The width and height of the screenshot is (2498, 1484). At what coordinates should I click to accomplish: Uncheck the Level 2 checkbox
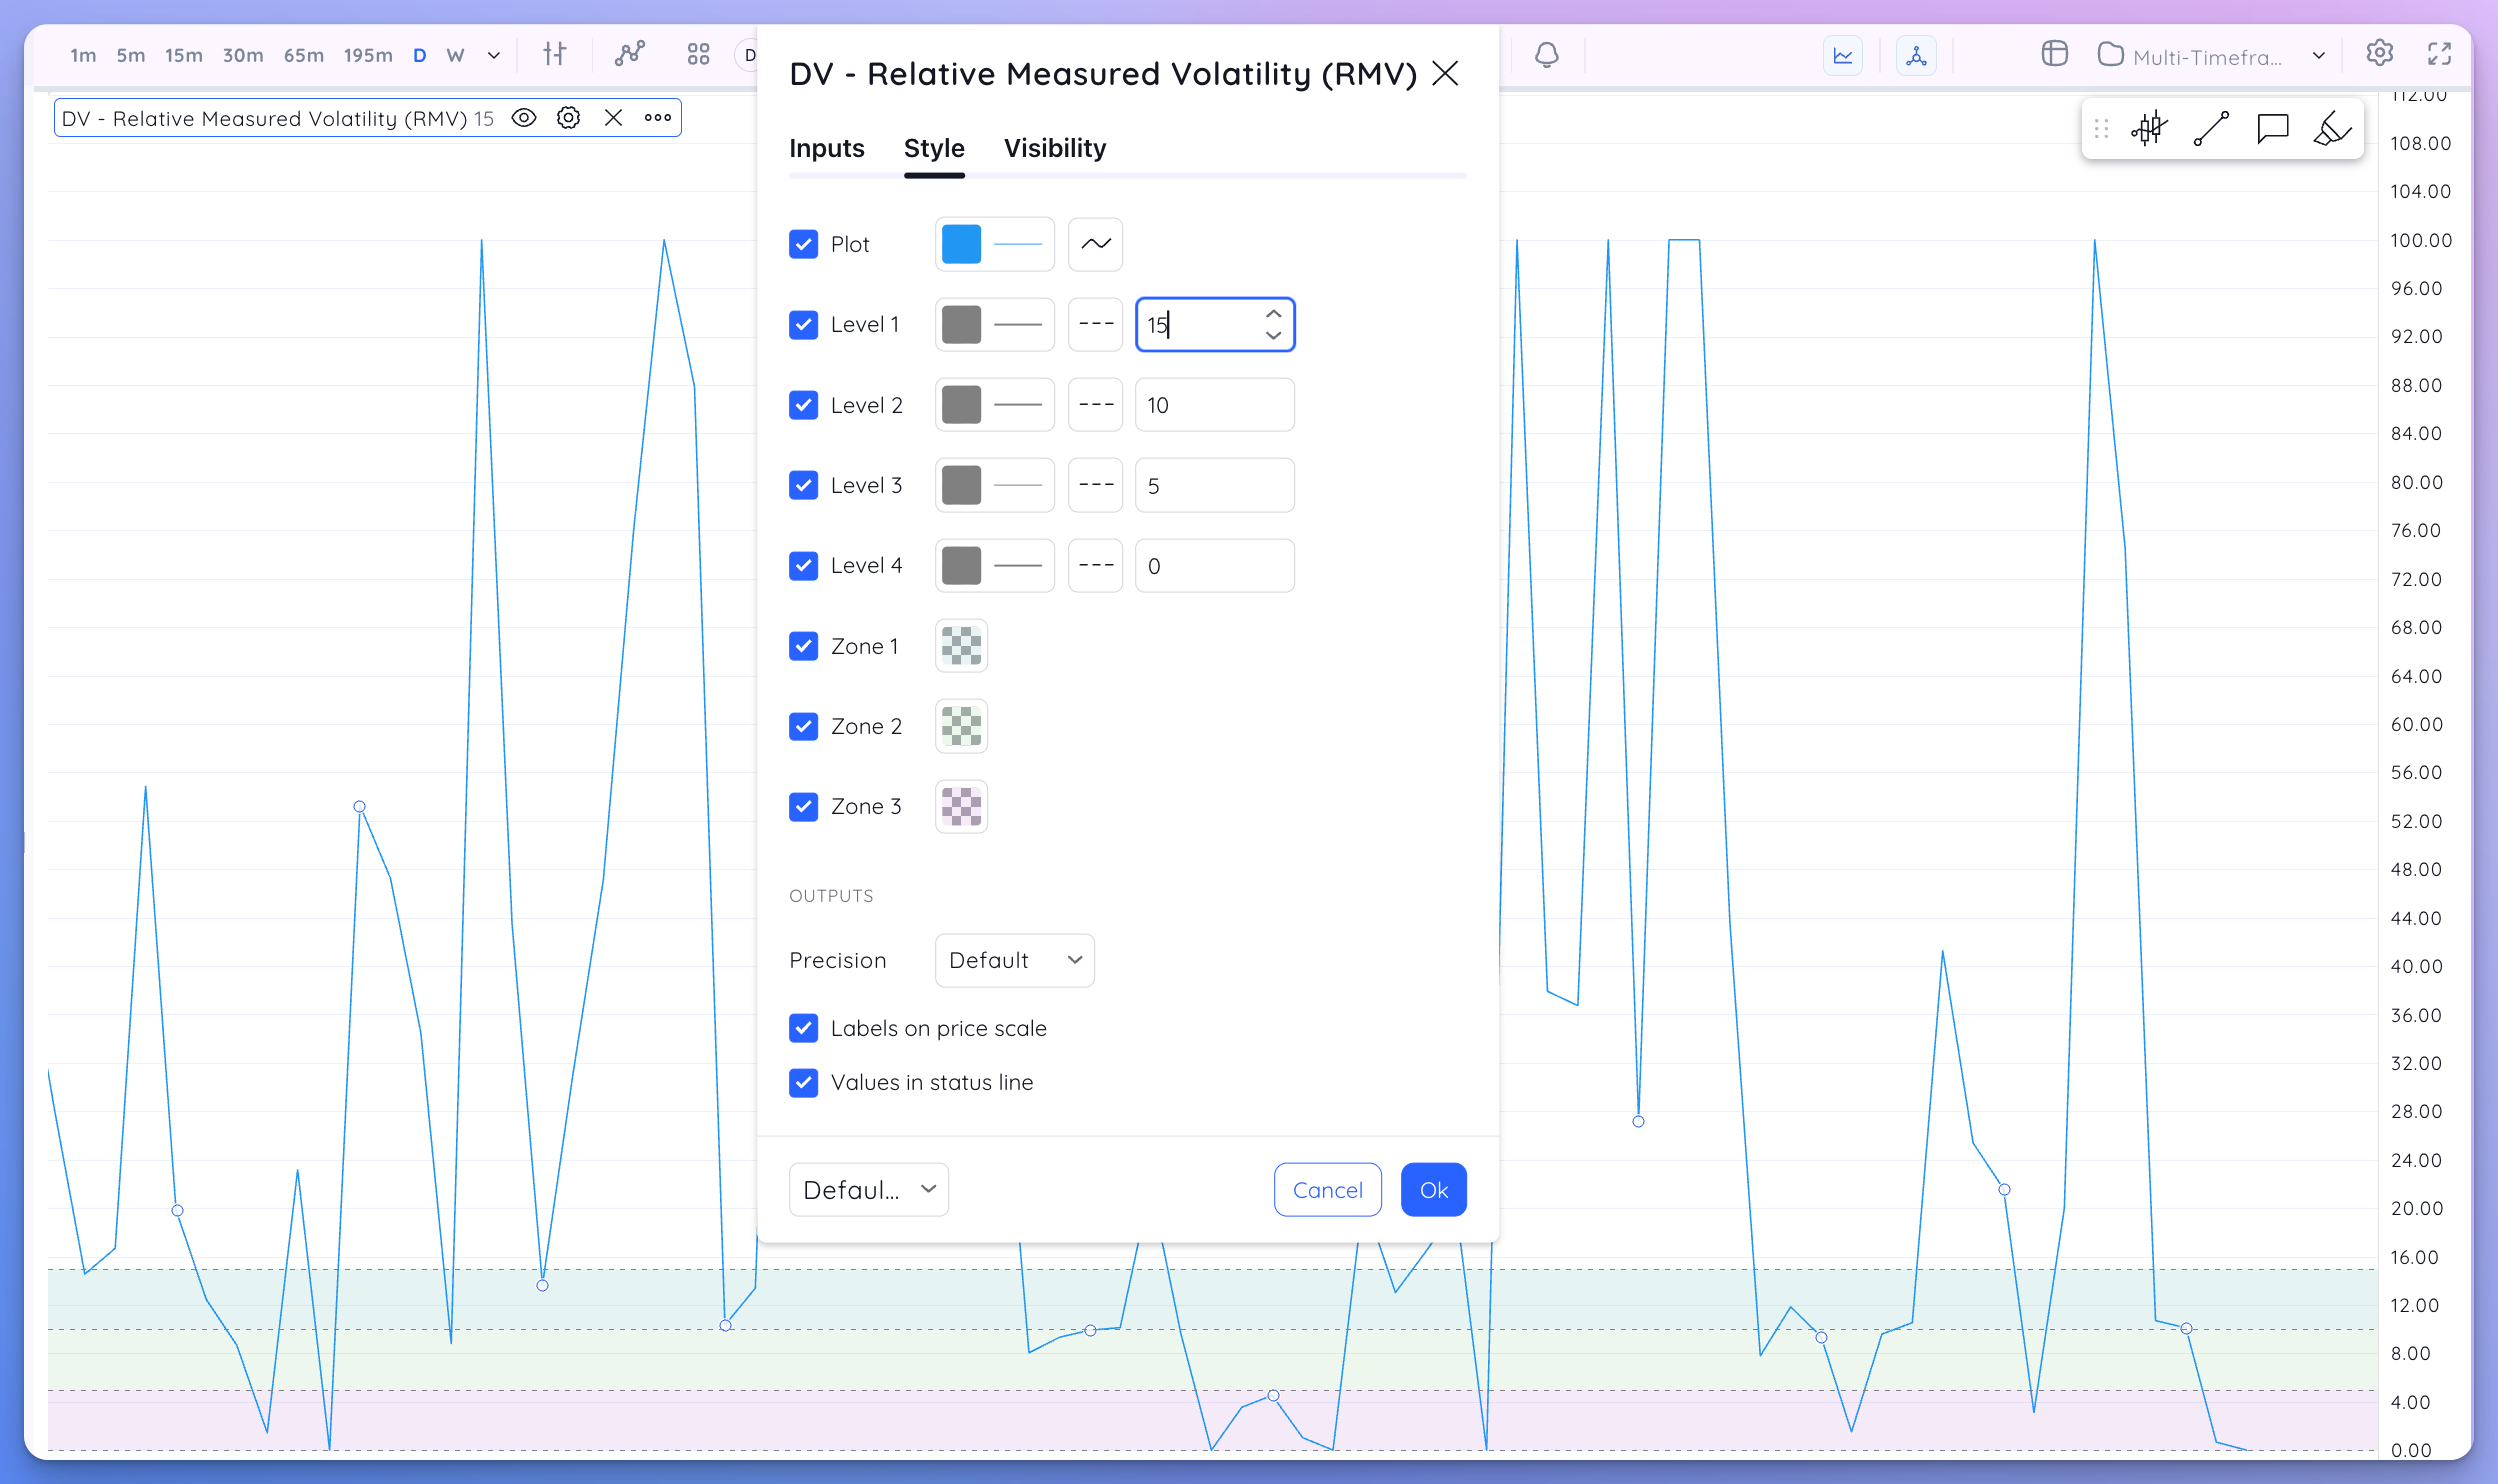(803, 405)
